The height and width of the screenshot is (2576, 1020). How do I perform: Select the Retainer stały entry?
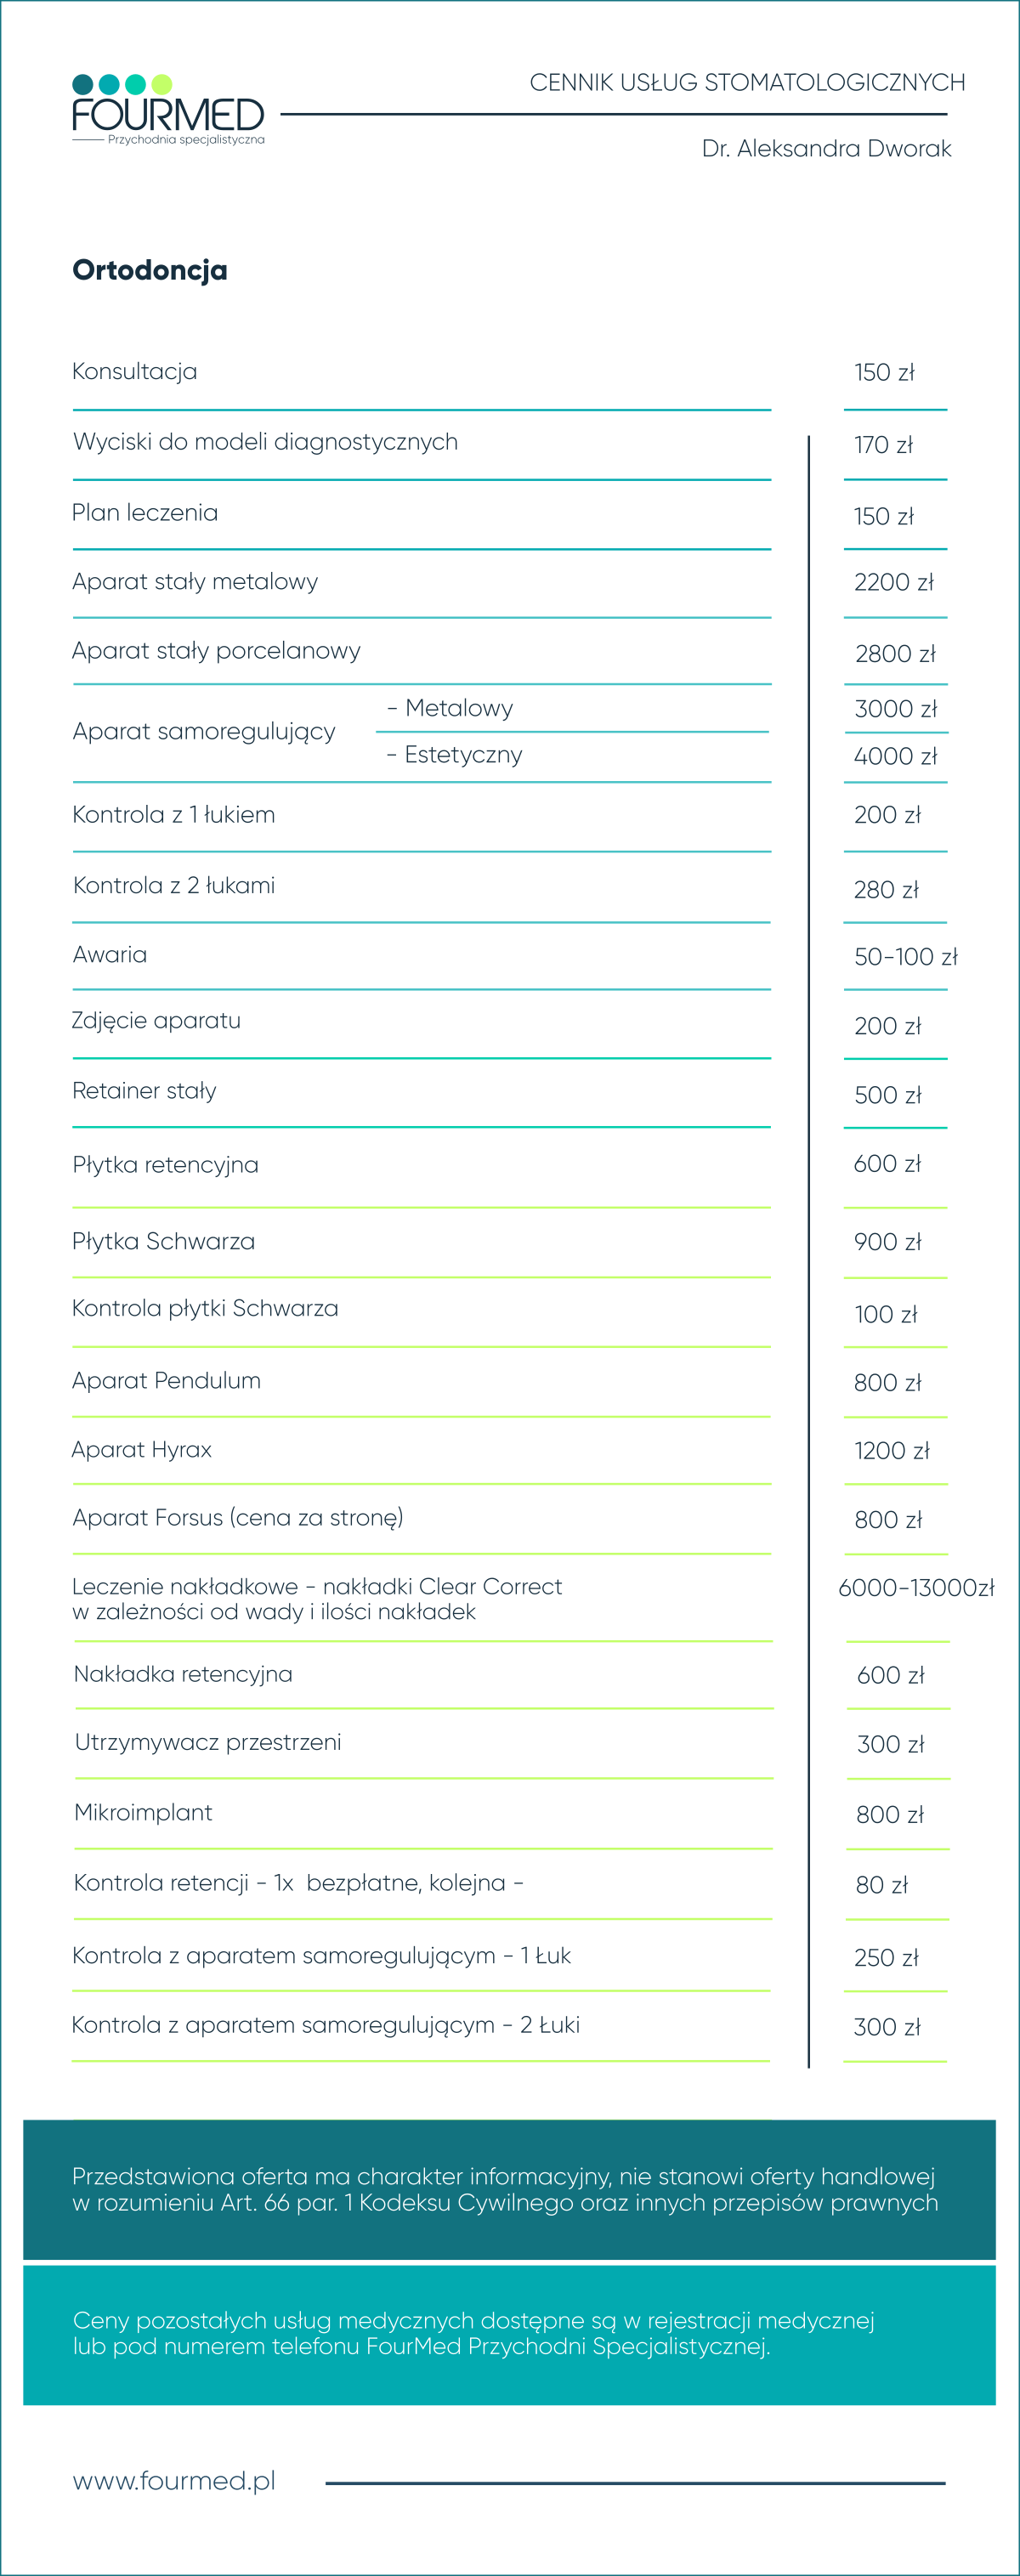pyautogui.click(x=144, y=1091)
